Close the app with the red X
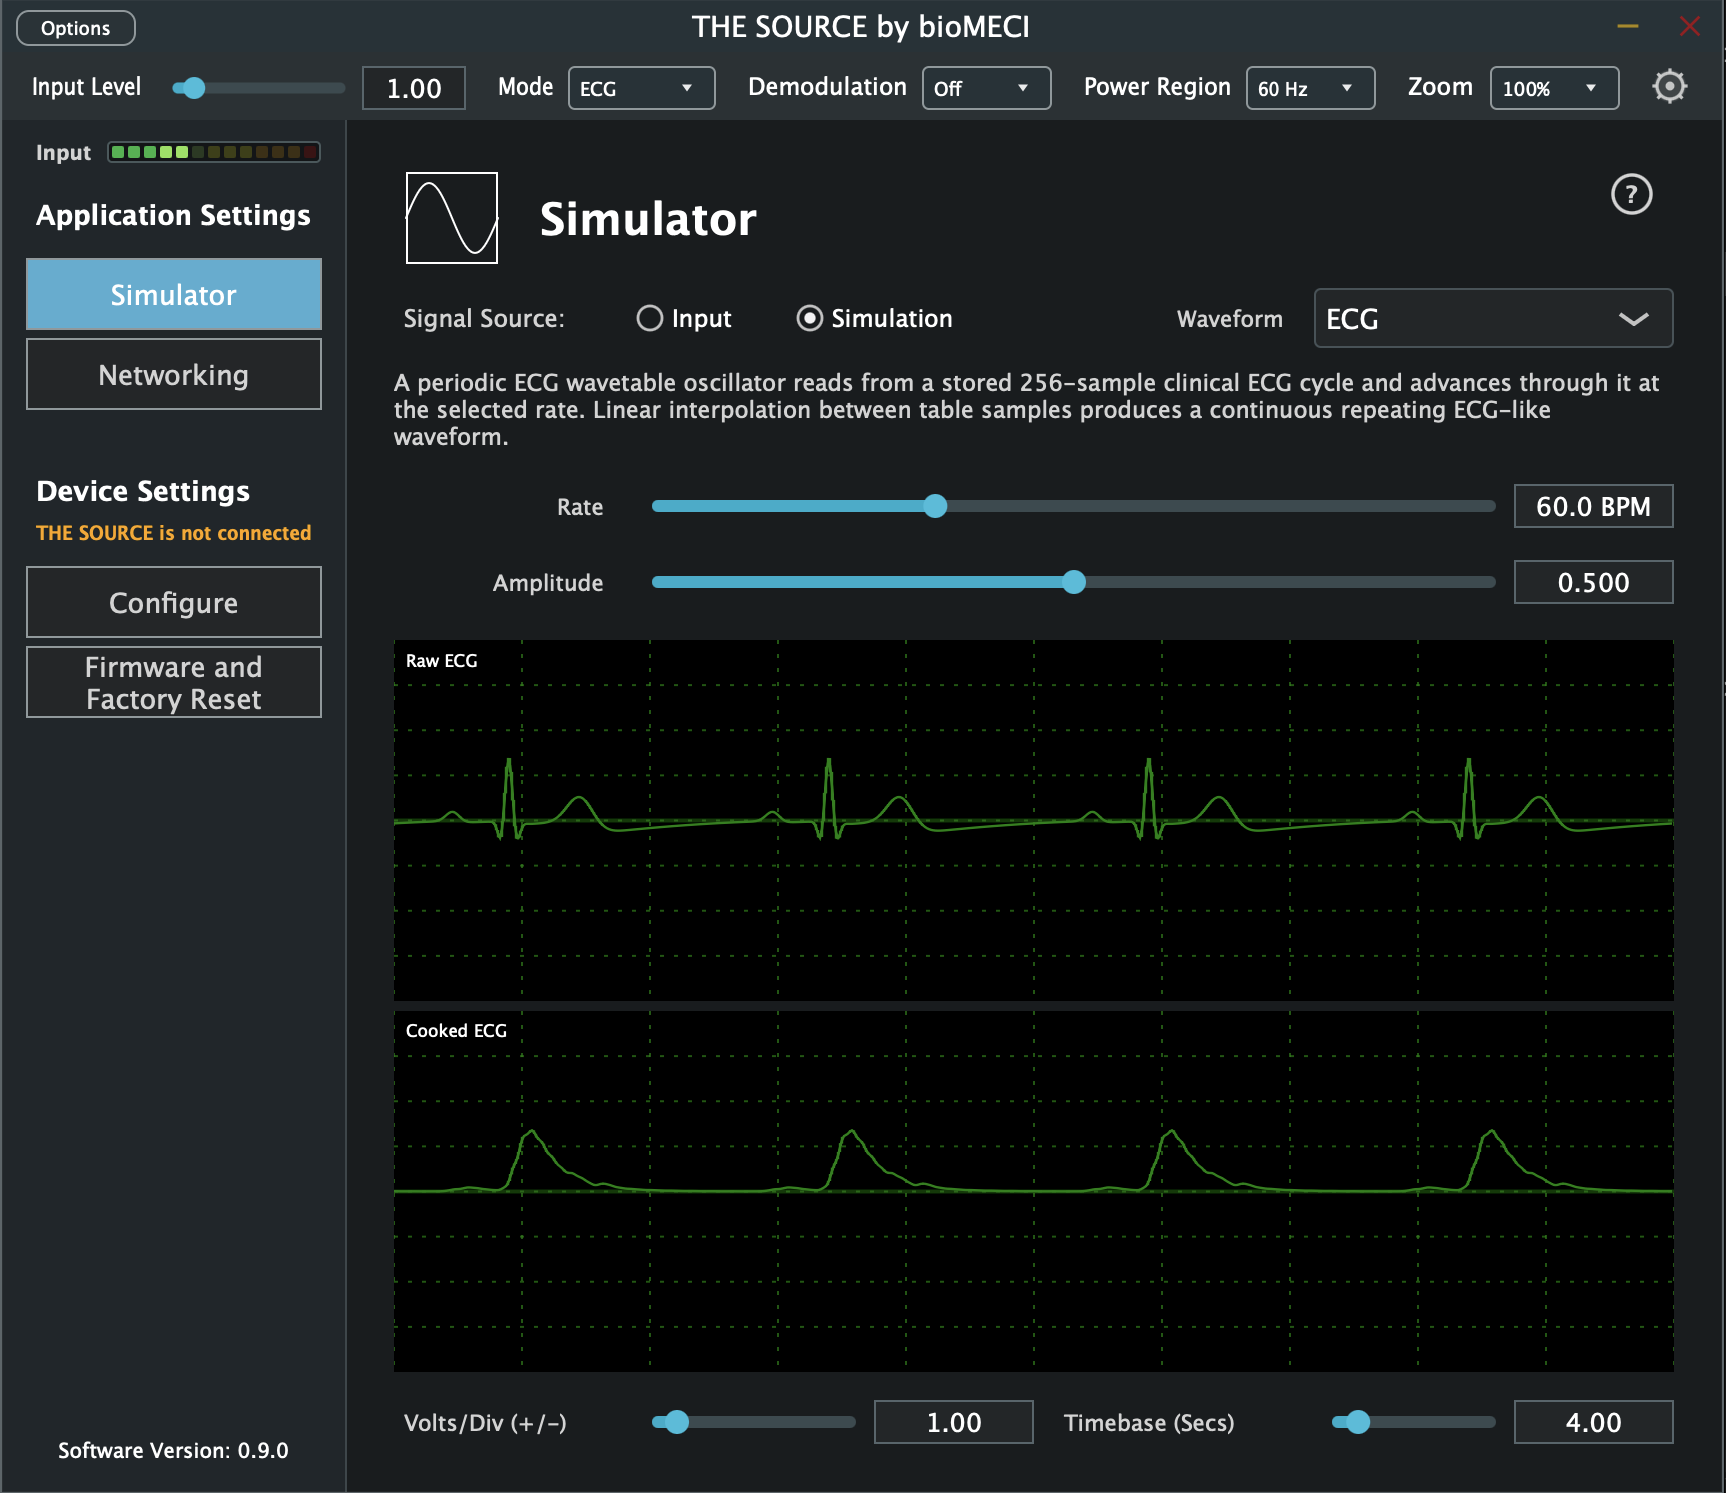The width and height of the screenshot is (1726, 1493). click(x=1690, y=26)
